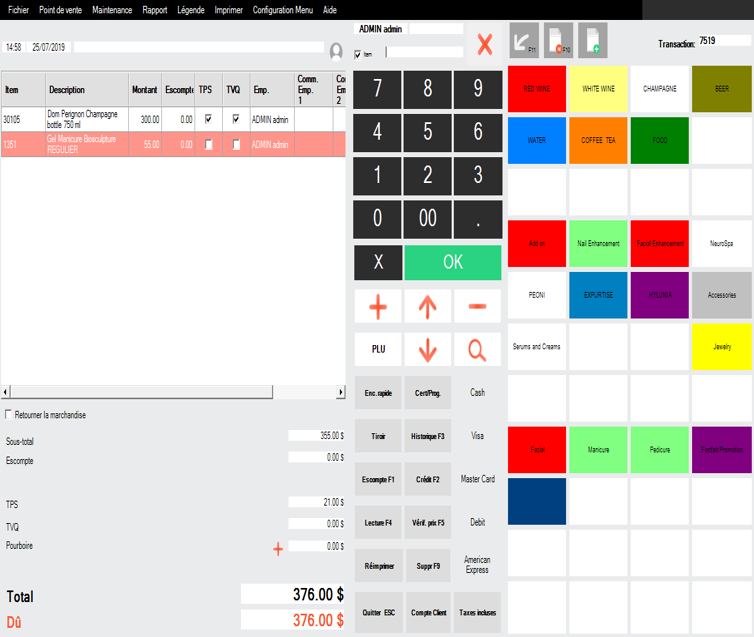Tap keypad double zero 00
Viewport: 754px width, 637px height.
(427, 219)
